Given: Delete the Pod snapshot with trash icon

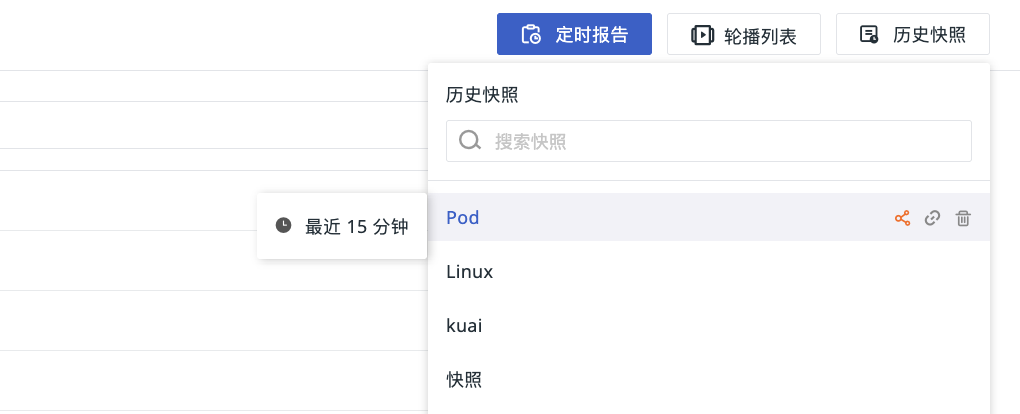Looking at the screenshot, I should [x=963, y=218].
